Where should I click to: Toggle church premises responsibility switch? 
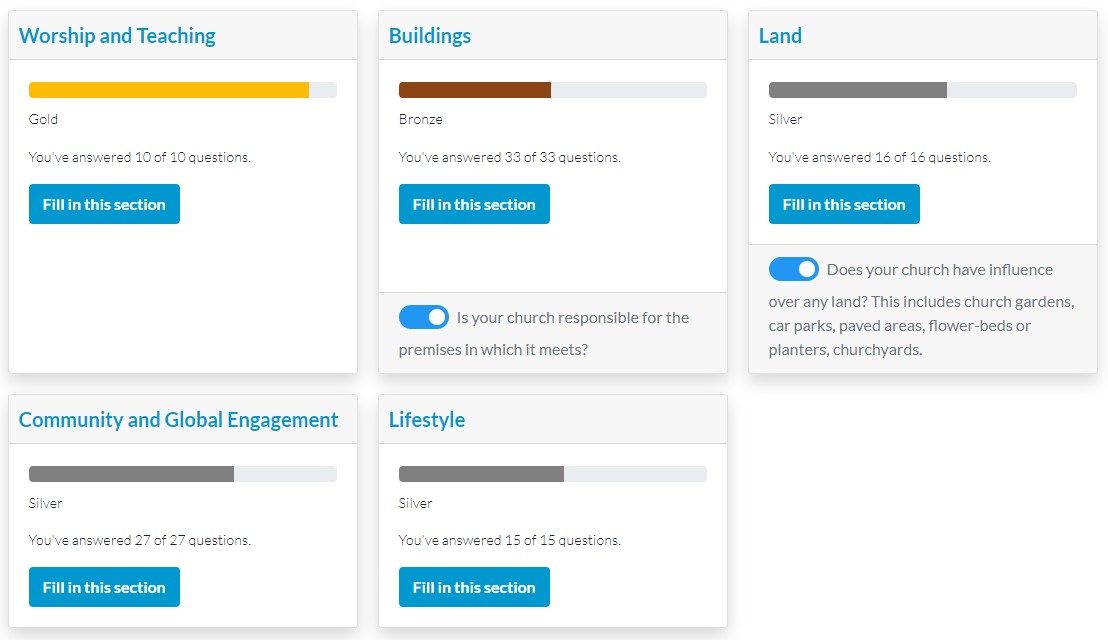(423, 317)
